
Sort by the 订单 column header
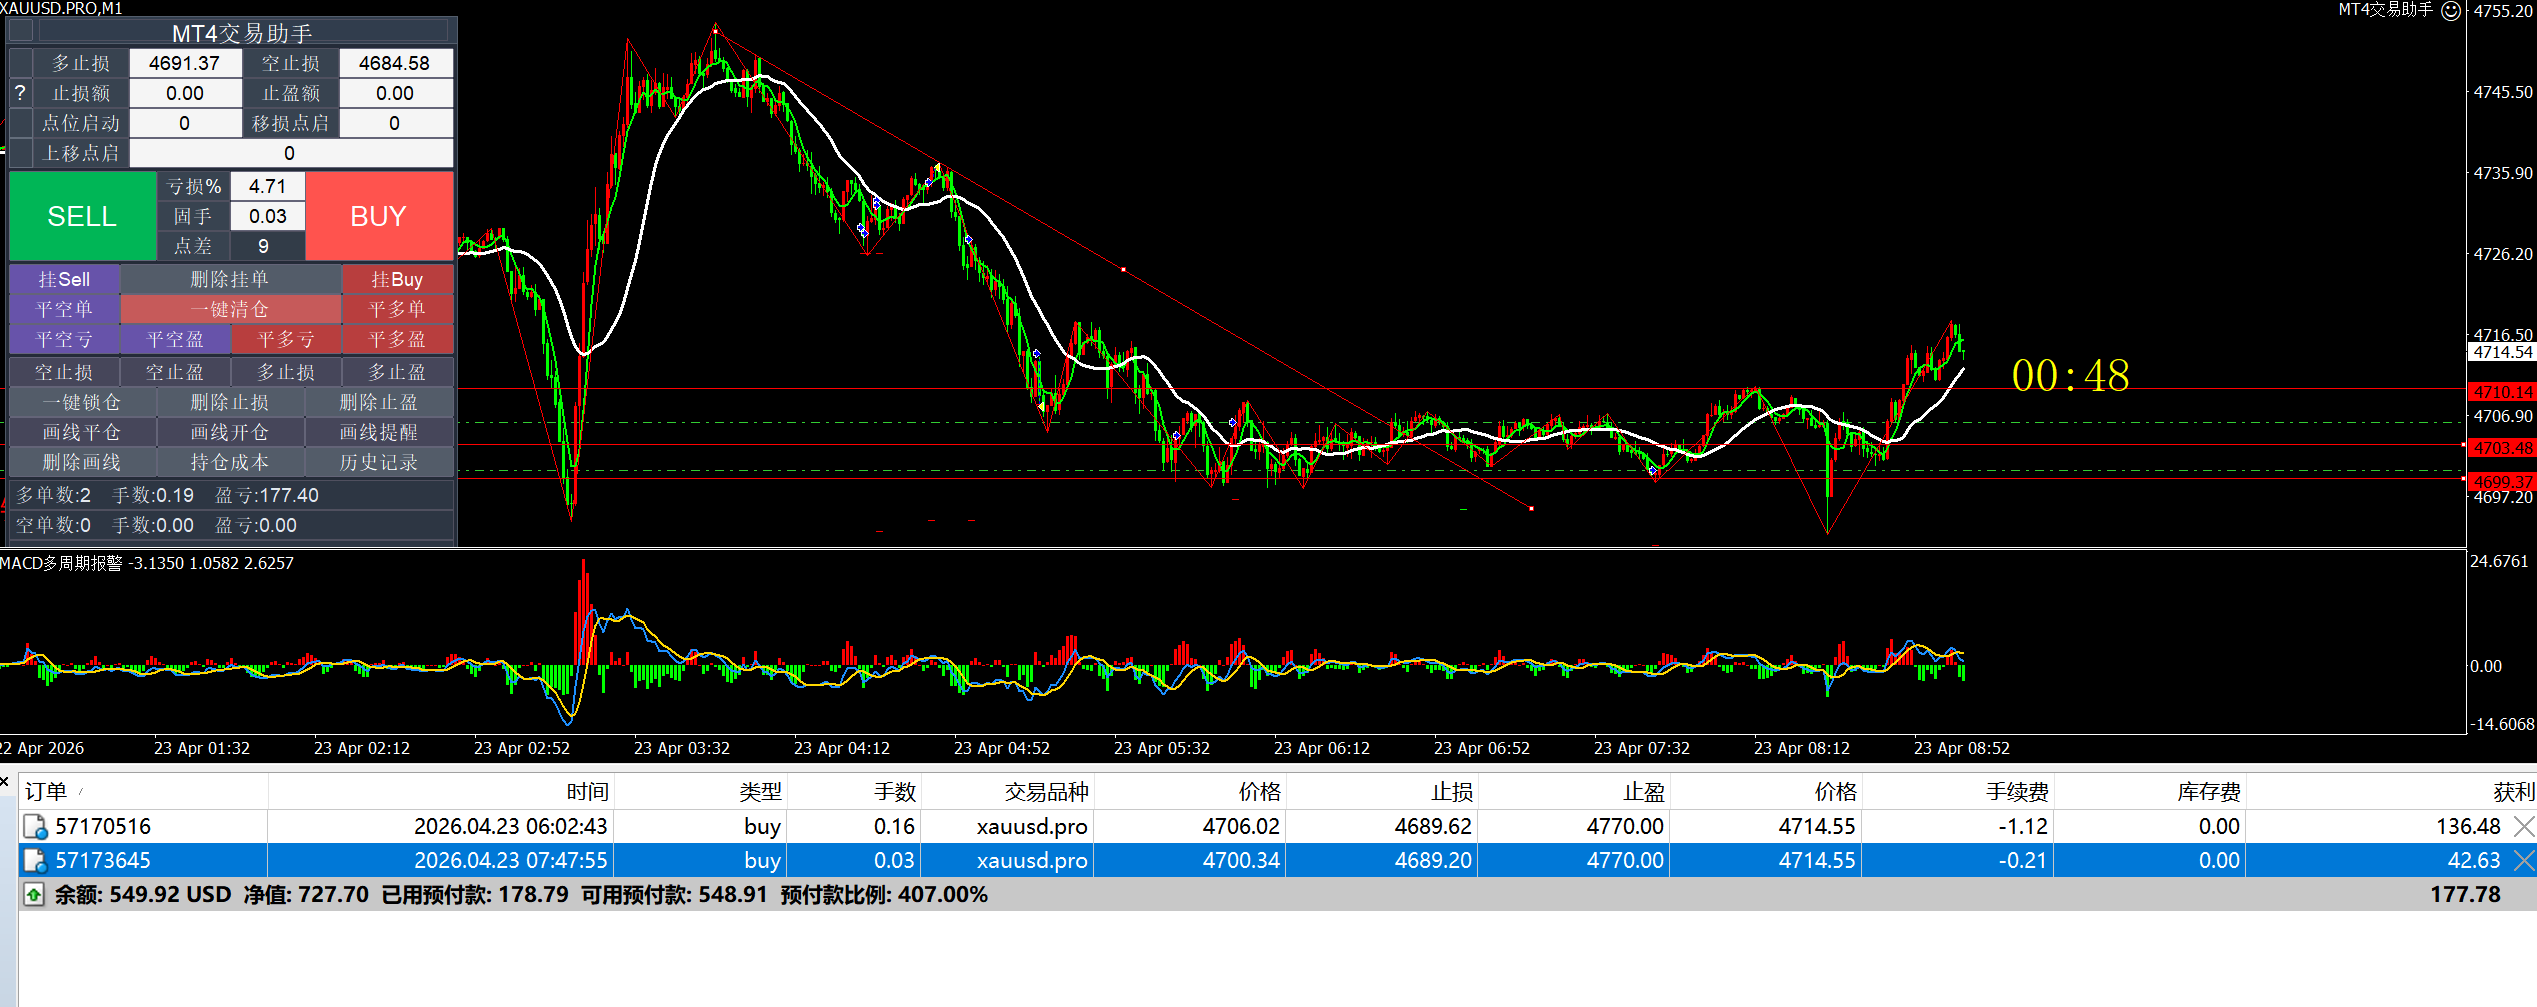pyautogui.click(x=143, y=792)
